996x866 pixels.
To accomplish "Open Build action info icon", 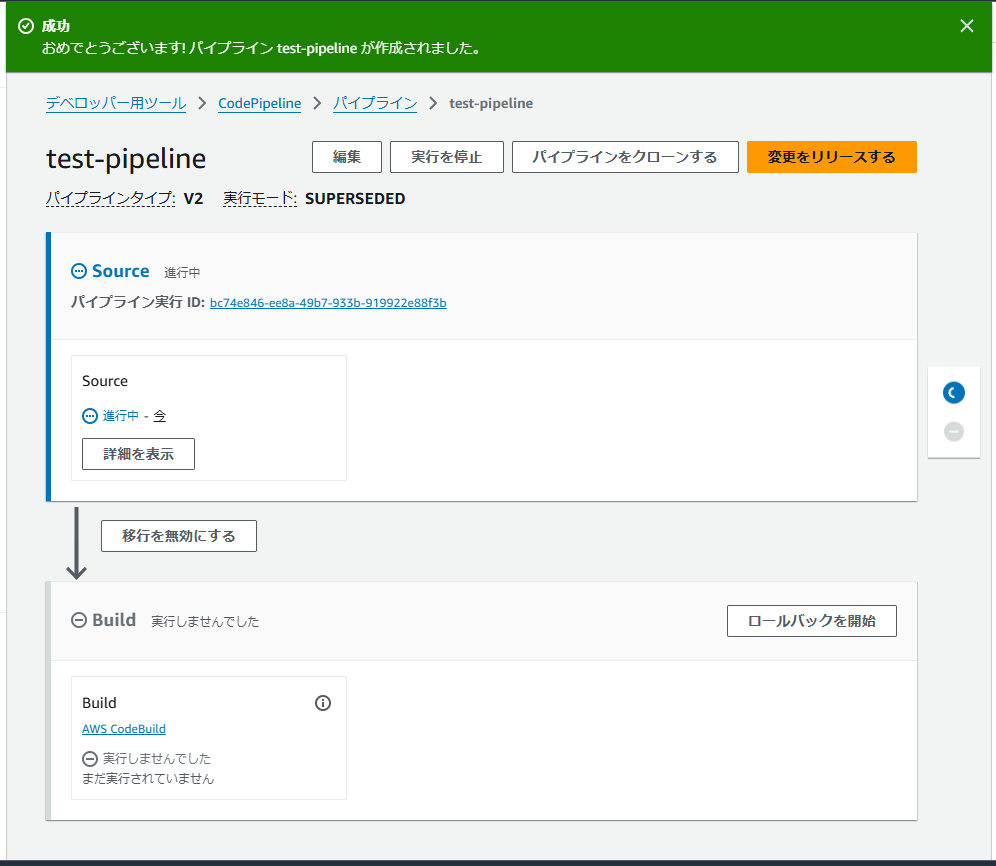I will pyautogui.click(x=323, y=703).
